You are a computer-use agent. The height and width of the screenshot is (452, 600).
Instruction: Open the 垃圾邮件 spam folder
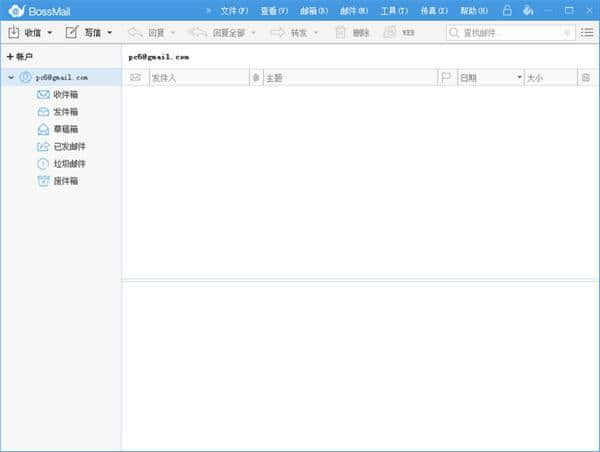click(x=69, y=163)
